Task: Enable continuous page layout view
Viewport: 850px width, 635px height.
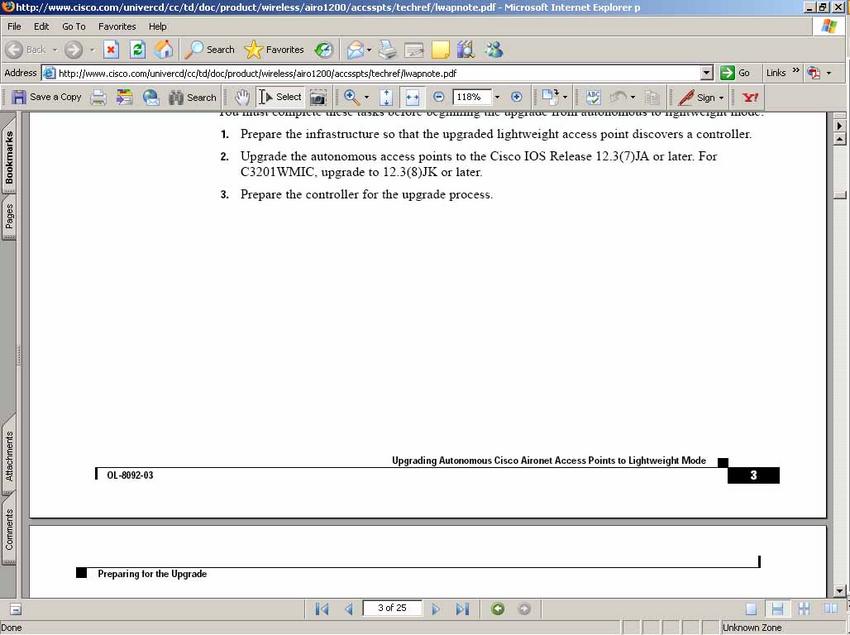Action: click(777, 608)
